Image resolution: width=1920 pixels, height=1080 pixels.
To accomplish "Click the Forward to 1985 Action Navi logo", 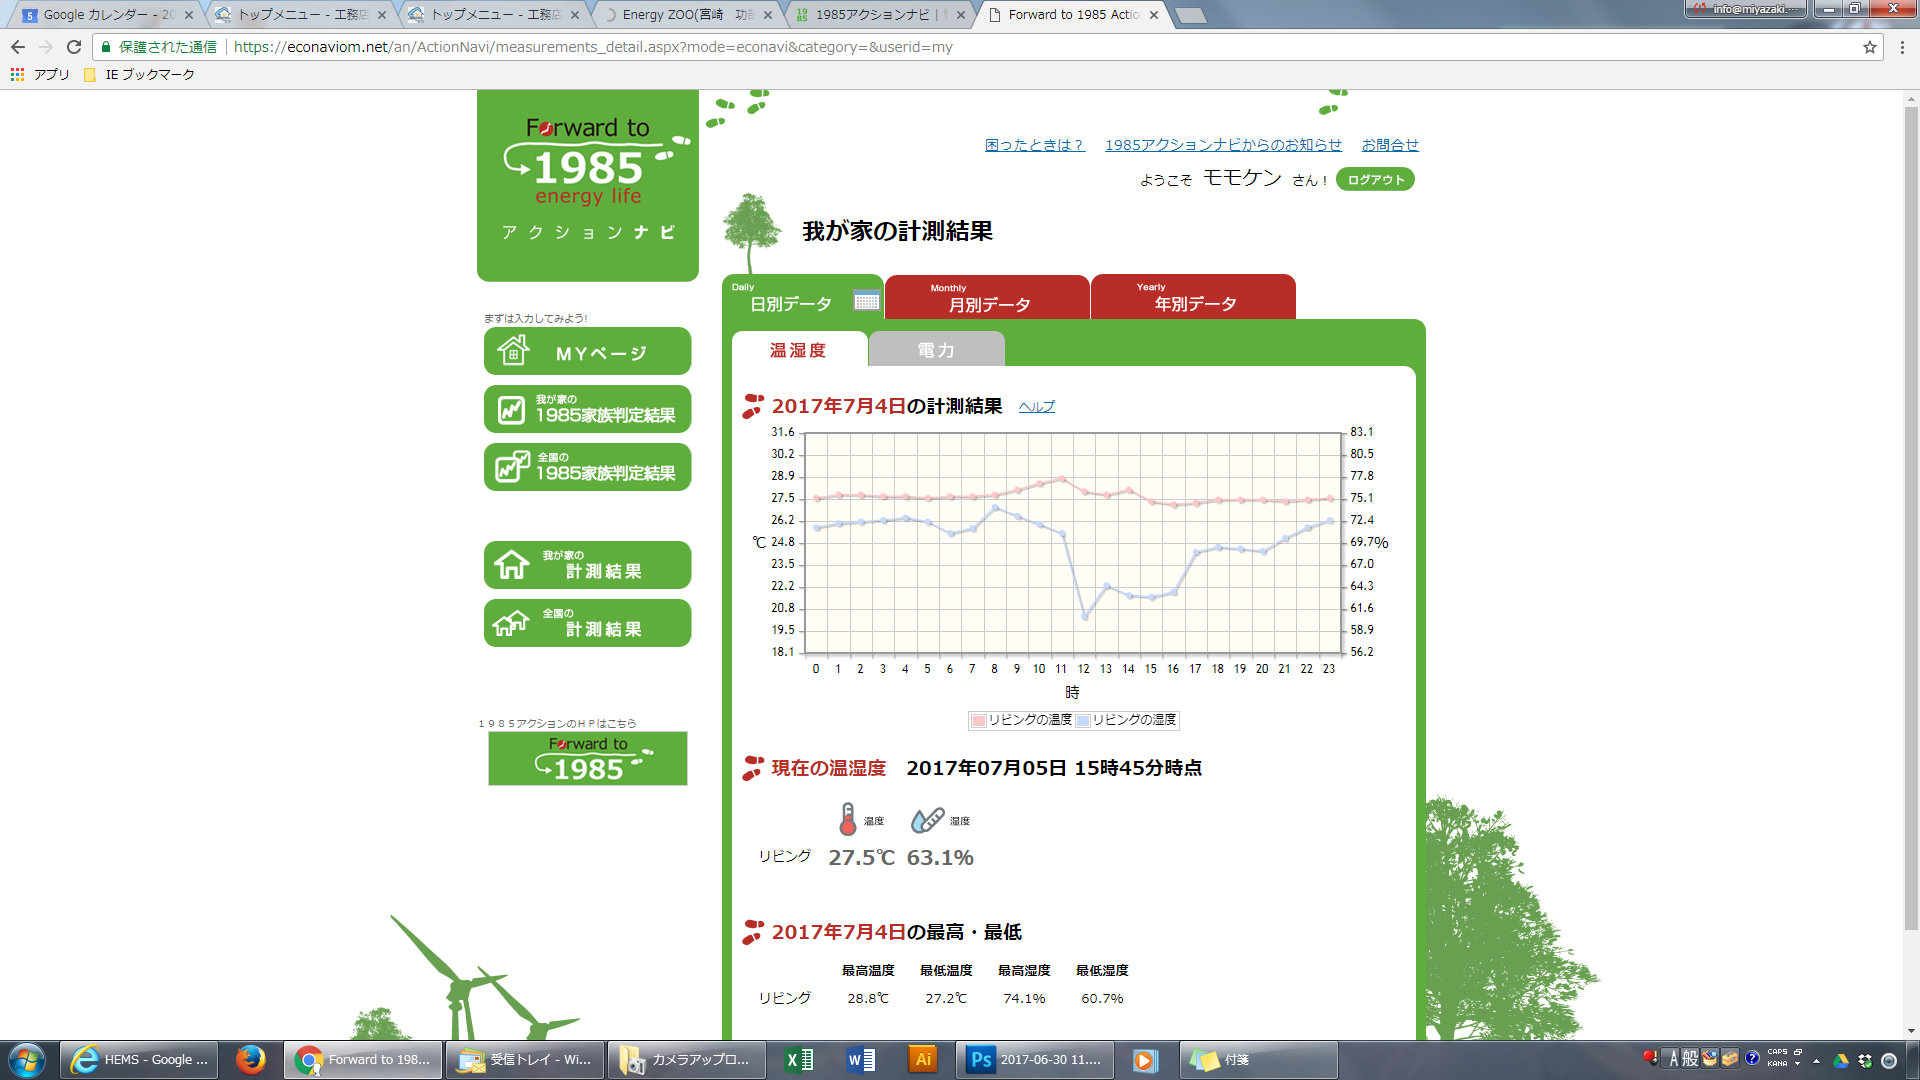I will point(588,185).
